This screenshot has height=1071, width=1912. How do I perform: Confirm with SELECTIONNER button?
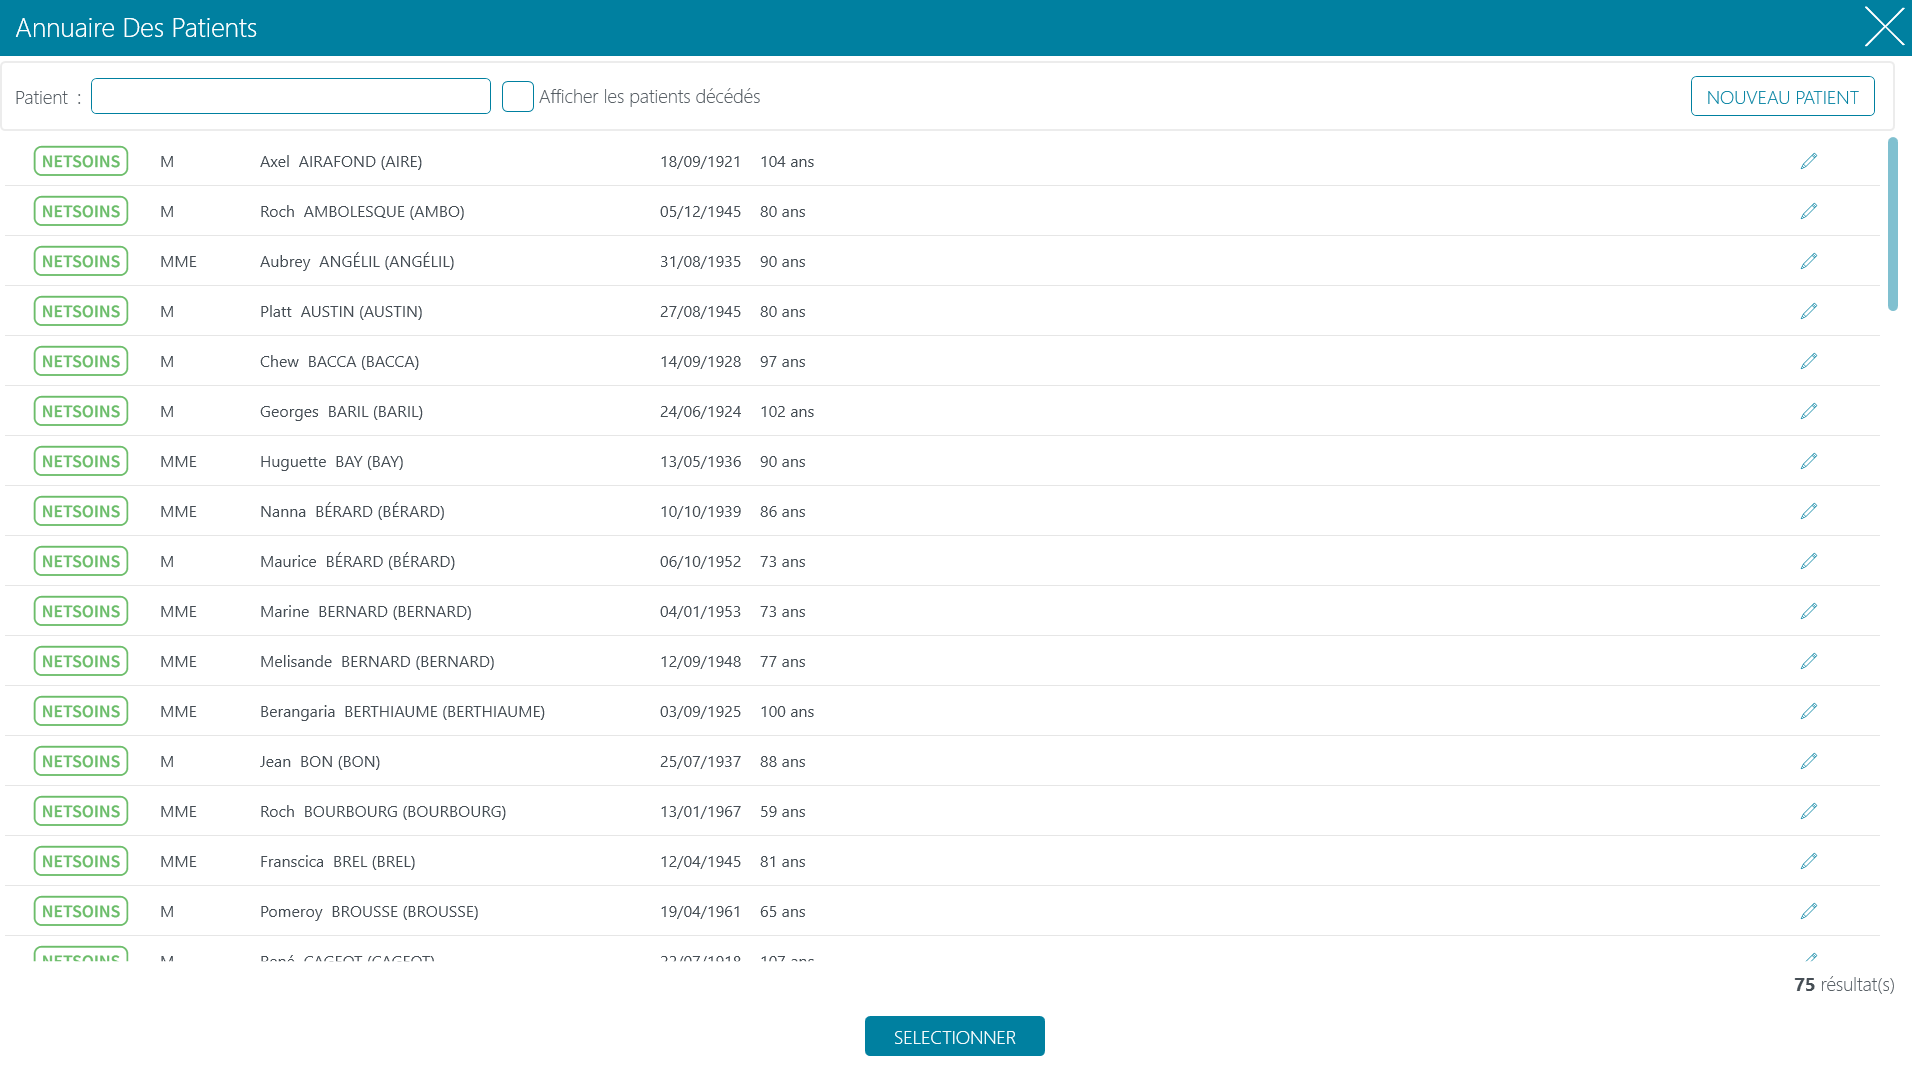[x=954, y=1037]
